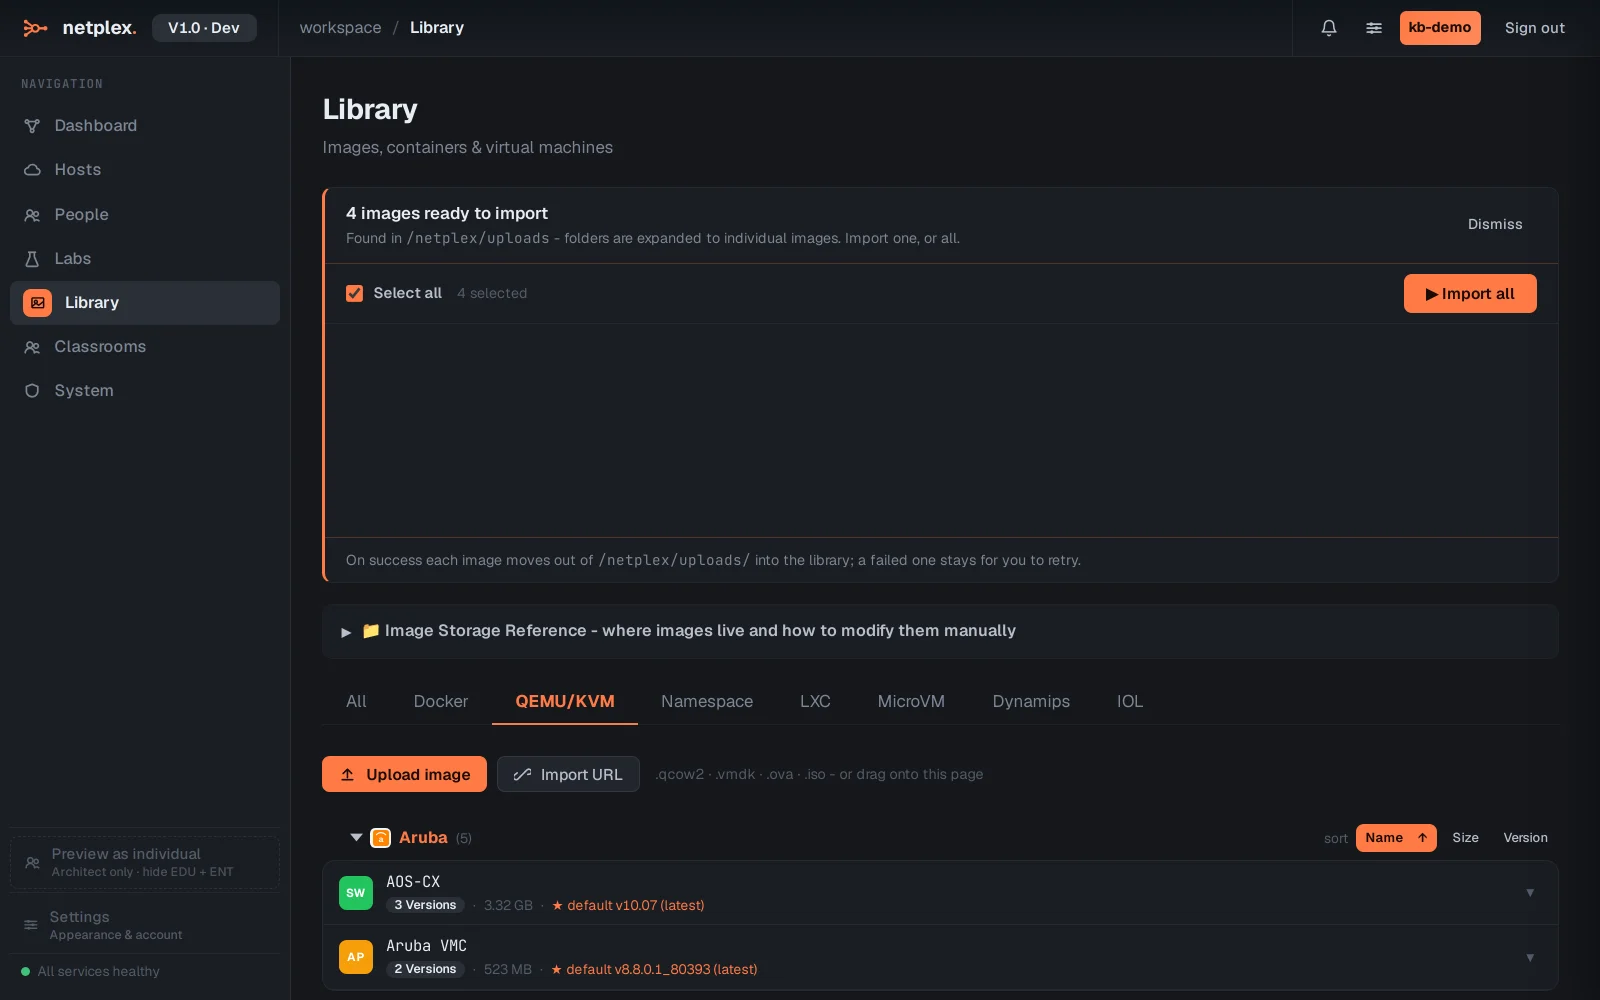
Task: Open Dashboard in navigation
Action: click(x=145, y=126)
